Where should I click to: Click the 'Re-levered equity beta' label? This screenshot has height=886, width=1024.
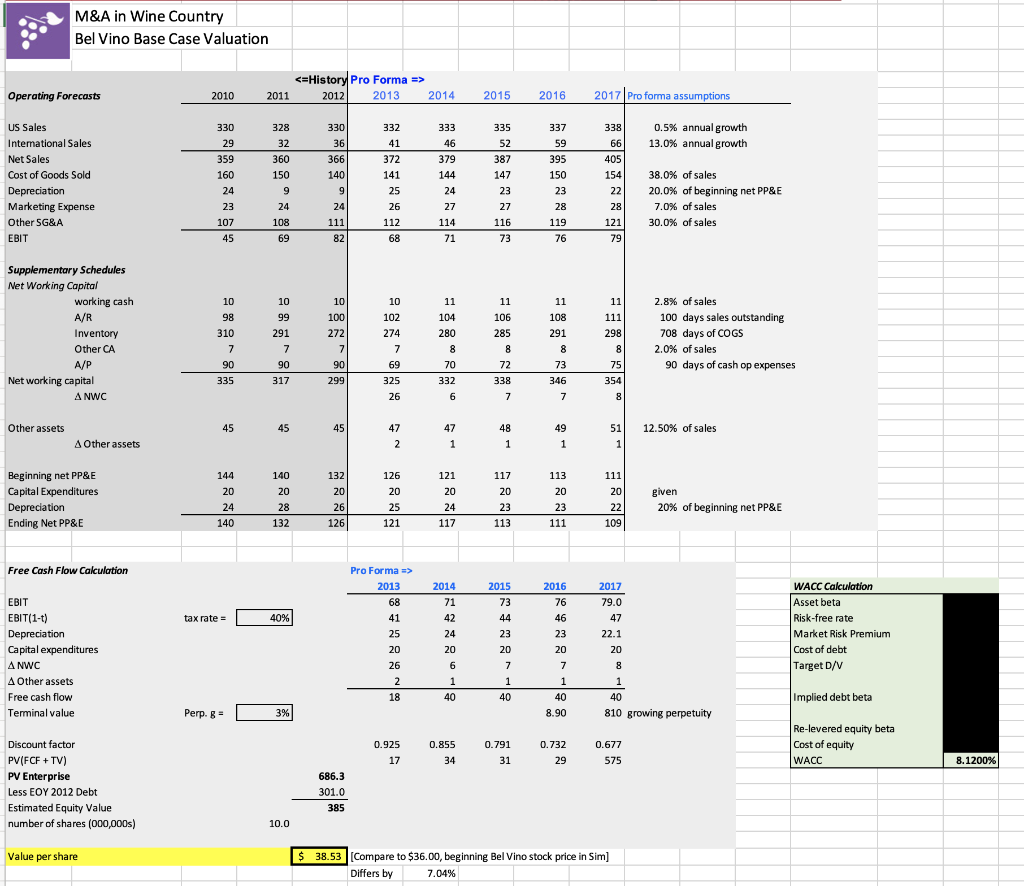coord(844,729)
